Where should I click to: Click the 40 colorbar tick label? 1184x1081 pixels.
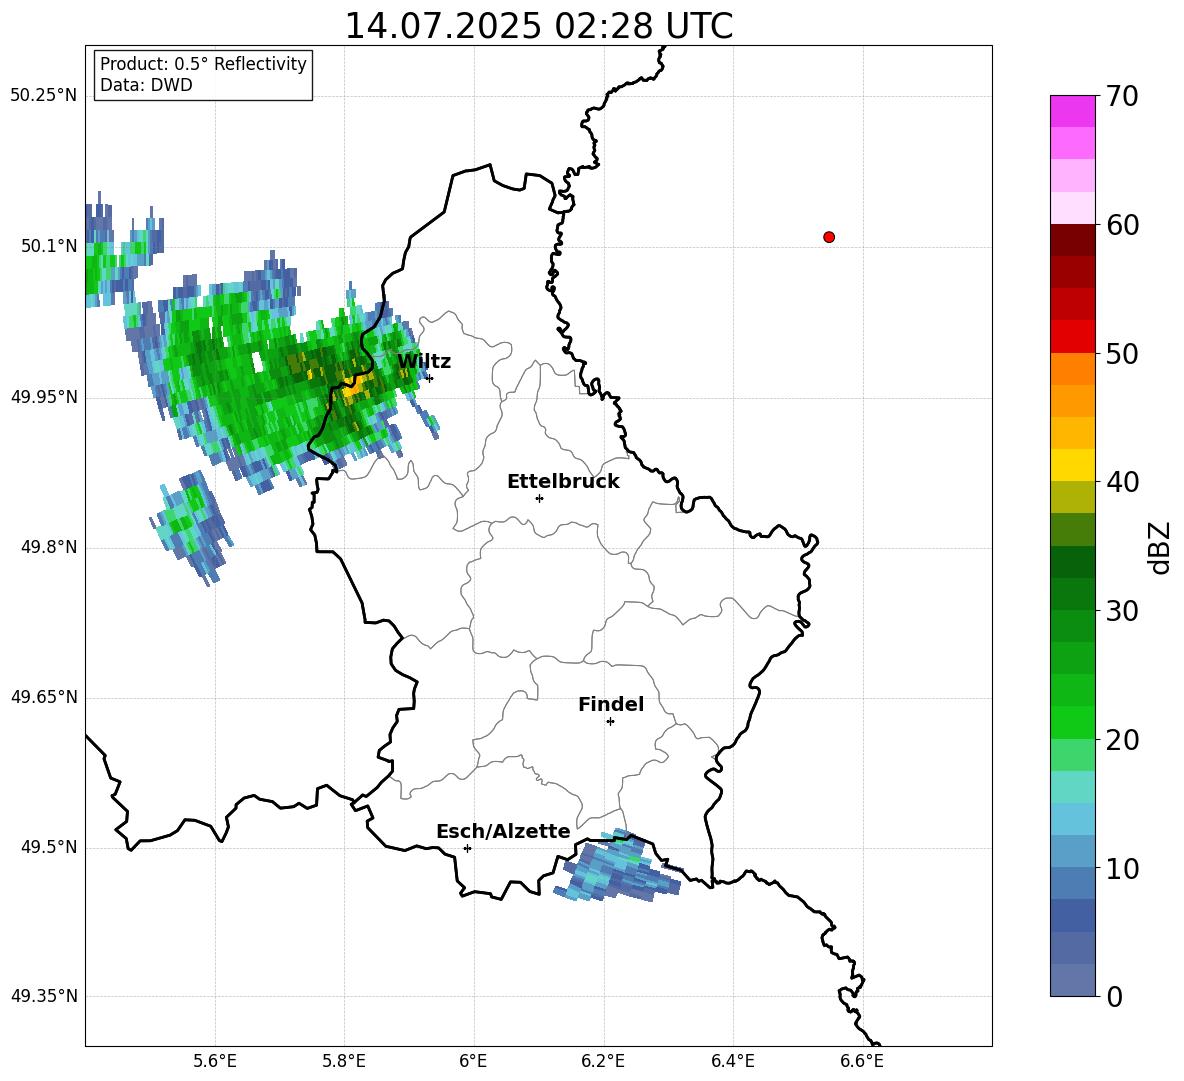pos(1122,482)
